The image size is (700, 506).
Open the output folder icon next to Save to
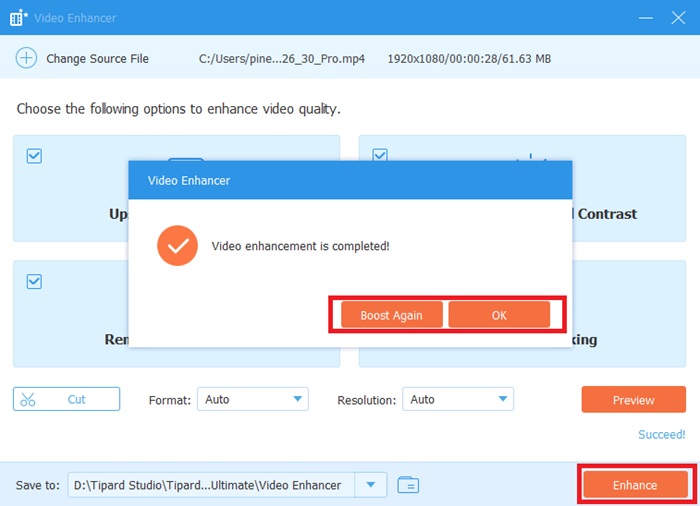(407, 485)
